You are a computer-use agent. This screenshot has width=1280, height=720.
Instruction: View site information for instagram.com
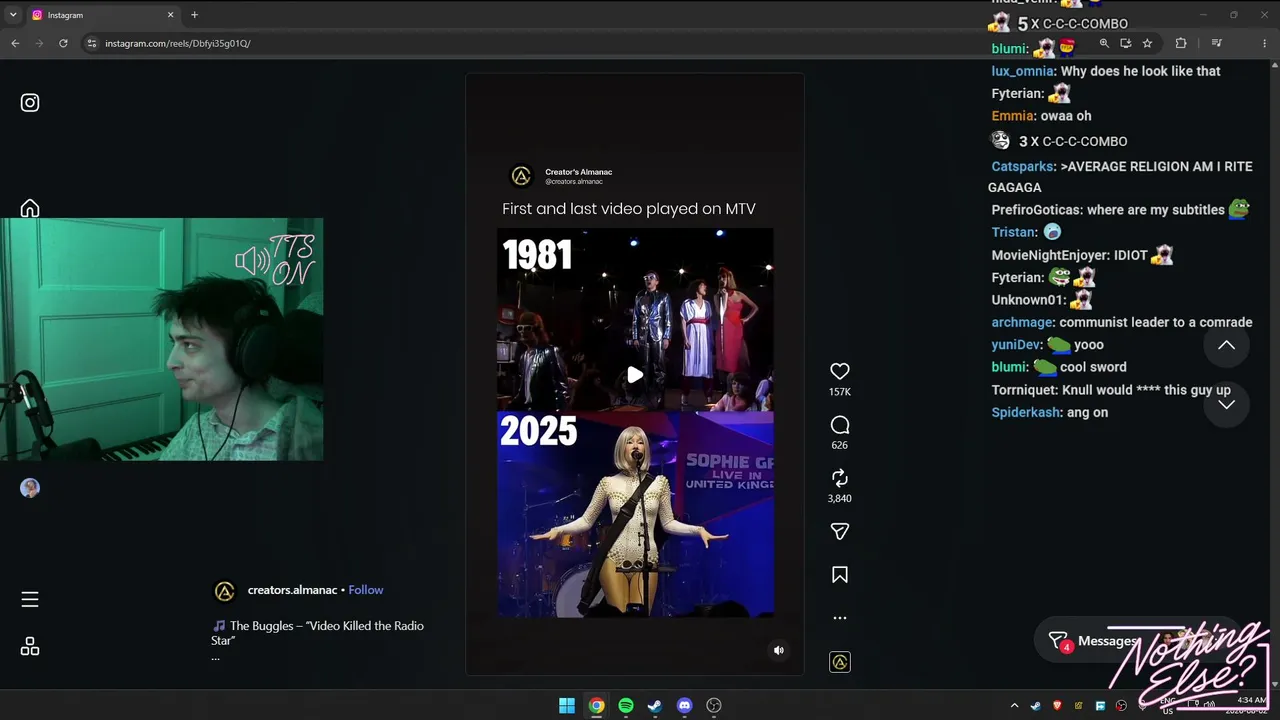point(92,44)
